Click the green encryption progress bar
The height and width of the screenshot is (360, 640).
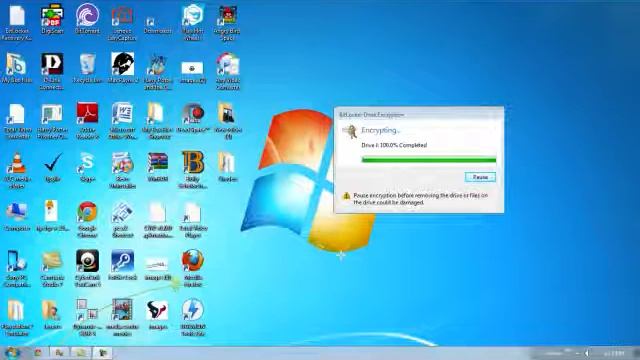pyautogui.click(x=429, y=160)
